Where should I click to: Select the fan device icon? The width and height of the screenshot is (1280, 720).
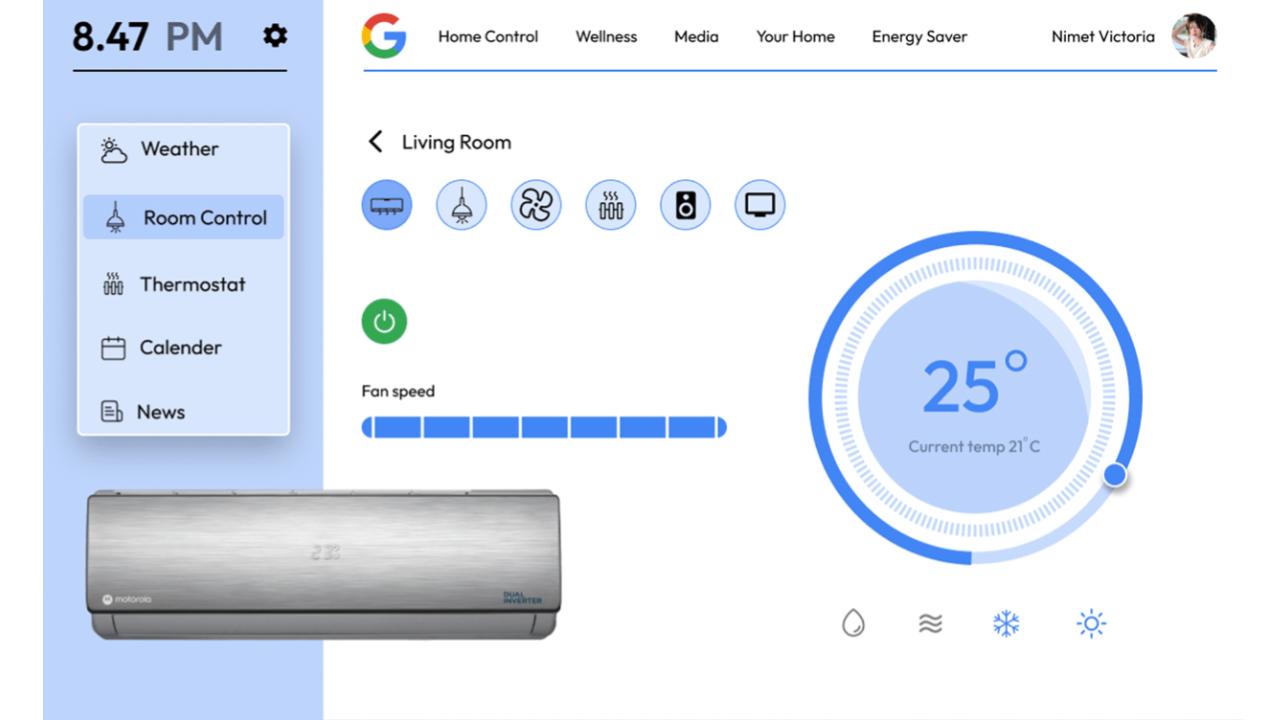pyautogui.click(x=536, y=206)
